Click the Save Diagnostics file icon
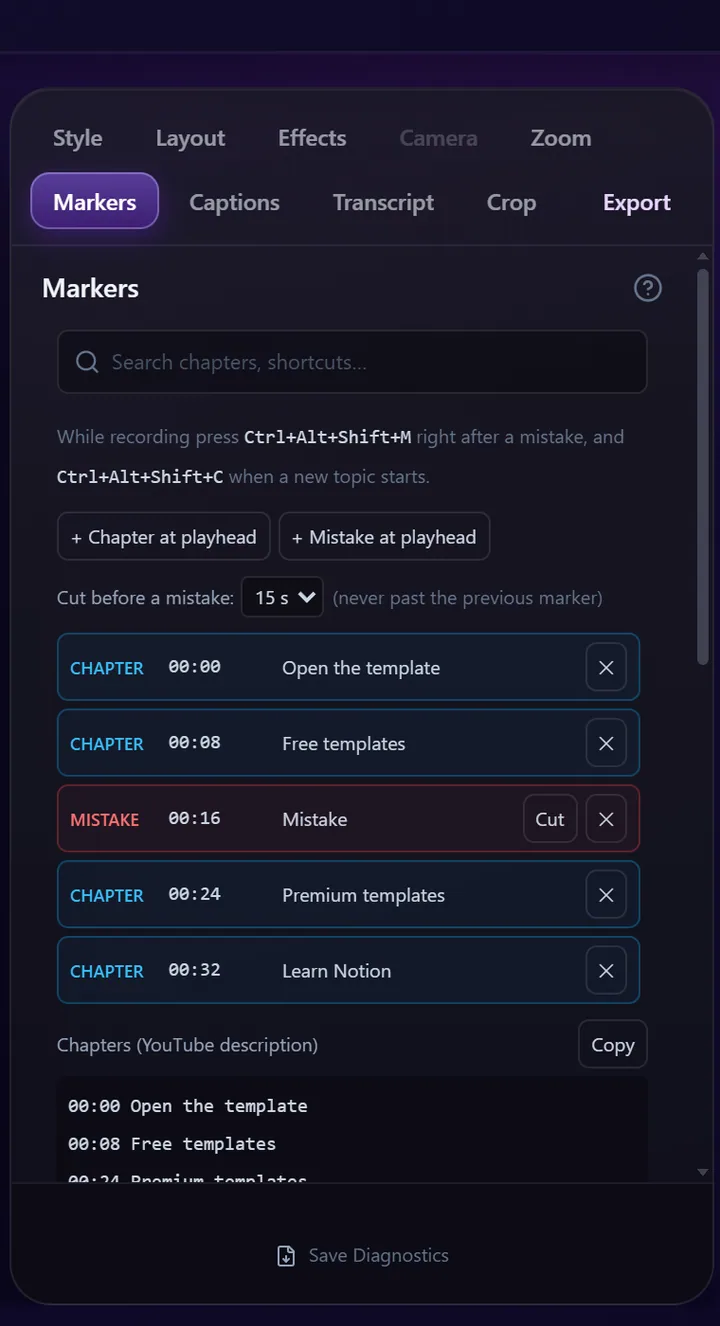The image size is (720, 1326). coord(286,1256)
